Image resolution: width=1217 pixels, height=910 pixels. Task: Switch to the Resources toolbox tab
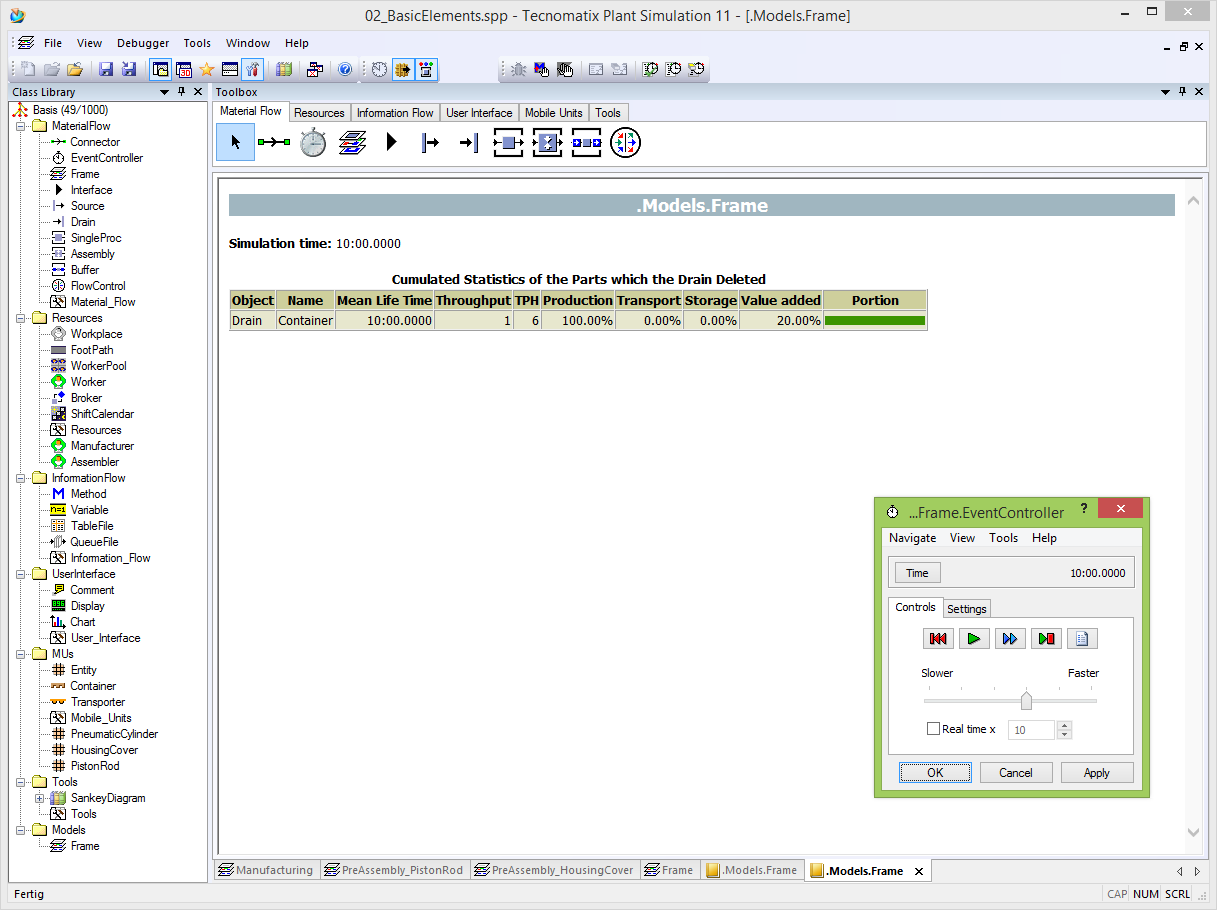319,113
